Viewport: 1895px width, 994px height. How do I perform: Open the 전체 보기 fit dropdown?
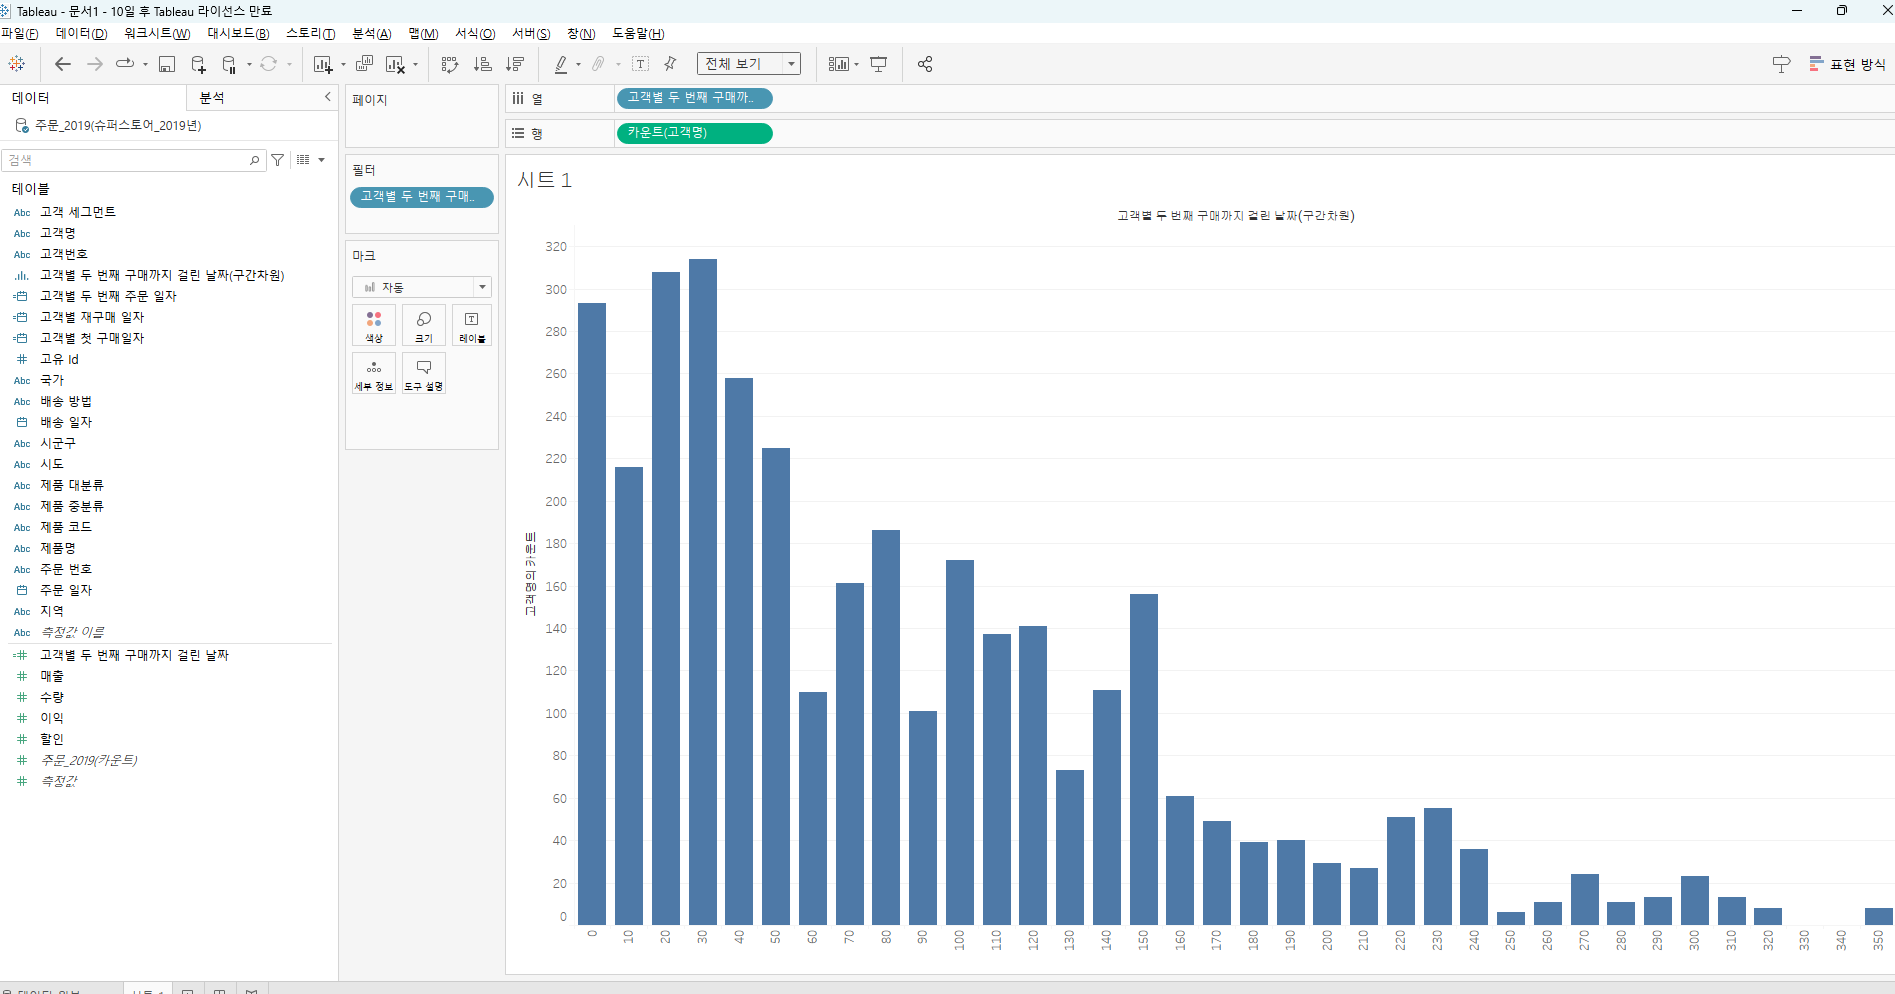[749, 64]
